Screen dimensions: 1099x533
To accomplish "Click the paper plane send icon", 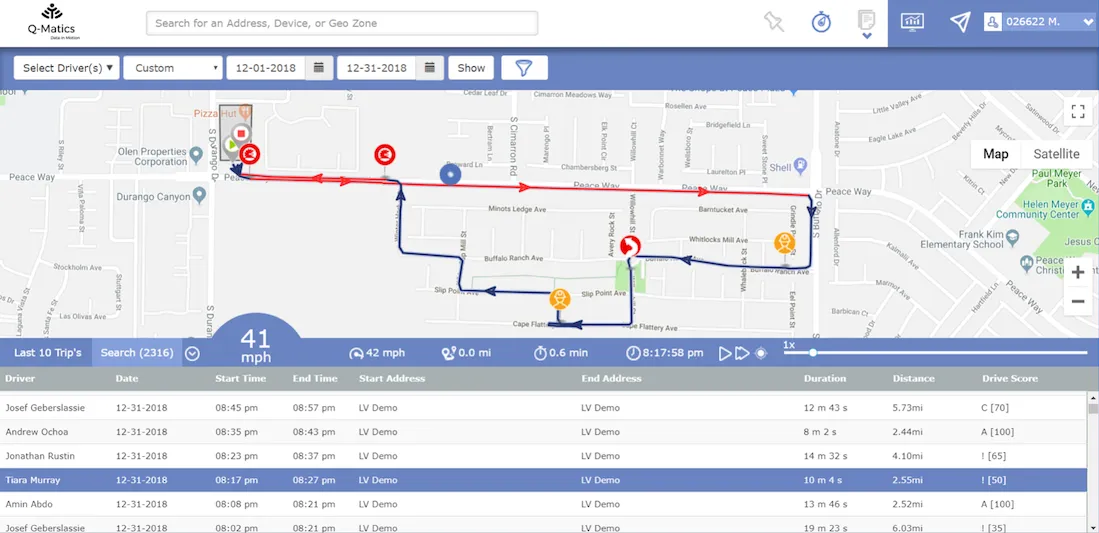I will [960, 22].
